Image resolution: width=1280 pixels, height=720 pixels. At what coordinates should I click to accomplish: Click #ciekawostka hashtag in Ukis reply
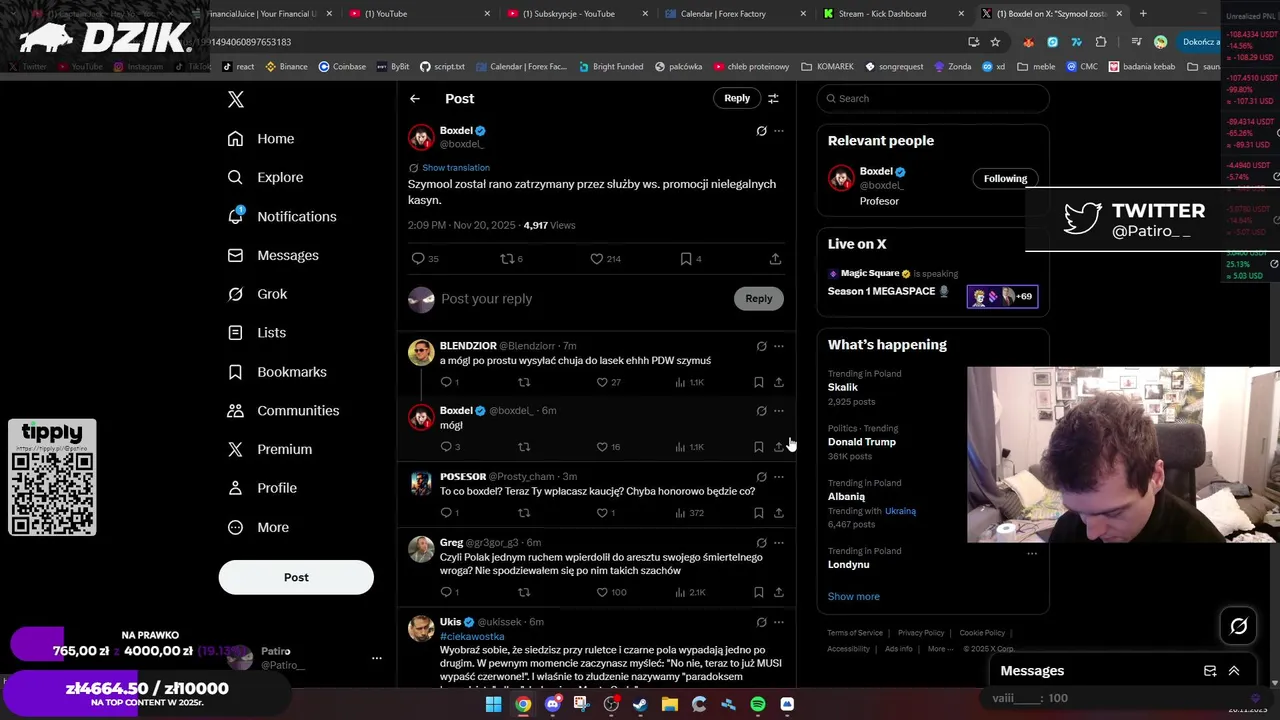(472, 637)
